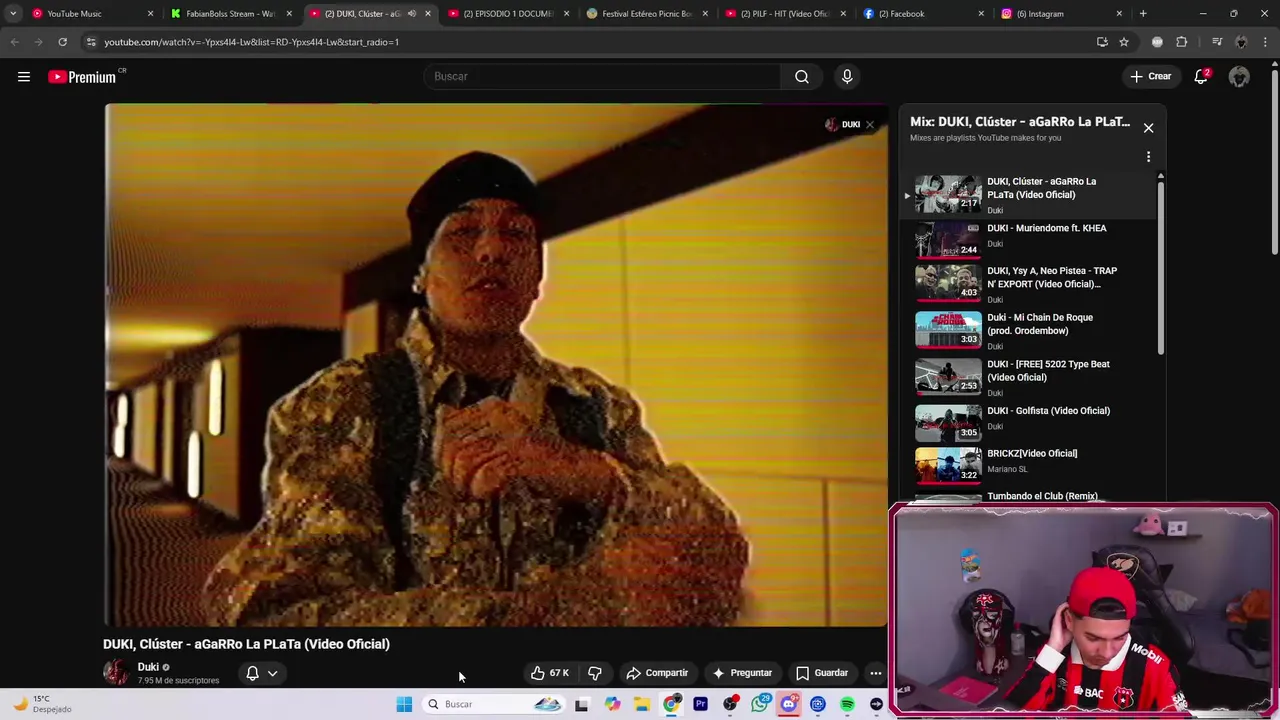1280x720 pixels.
Task: Play aGaRRo La PLaTa from playlist
Action: [x=1030, y=195]
